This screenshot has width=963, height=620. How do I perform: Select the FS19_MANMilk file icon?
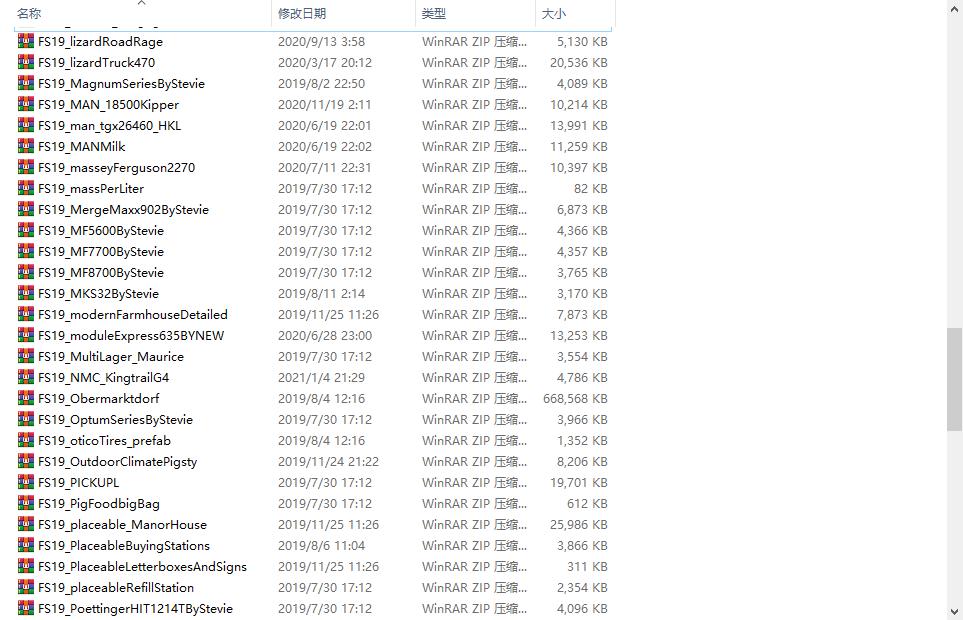pyautogui.click(x=26, y=146)
